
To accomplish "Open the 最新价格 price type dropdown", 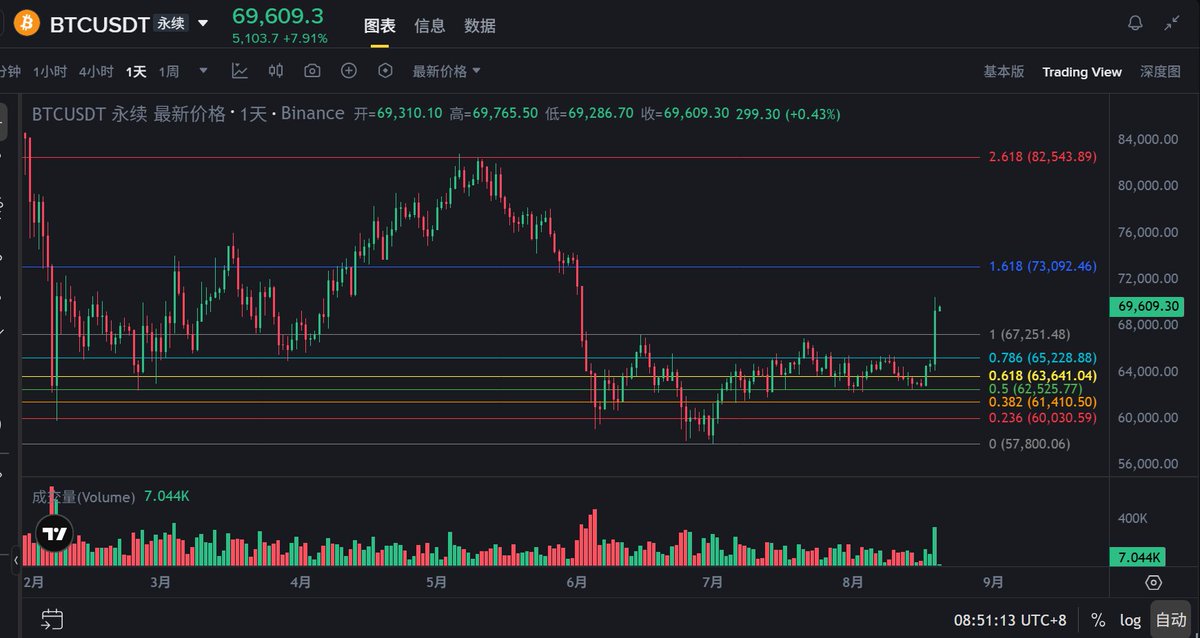I will point(446,71).
